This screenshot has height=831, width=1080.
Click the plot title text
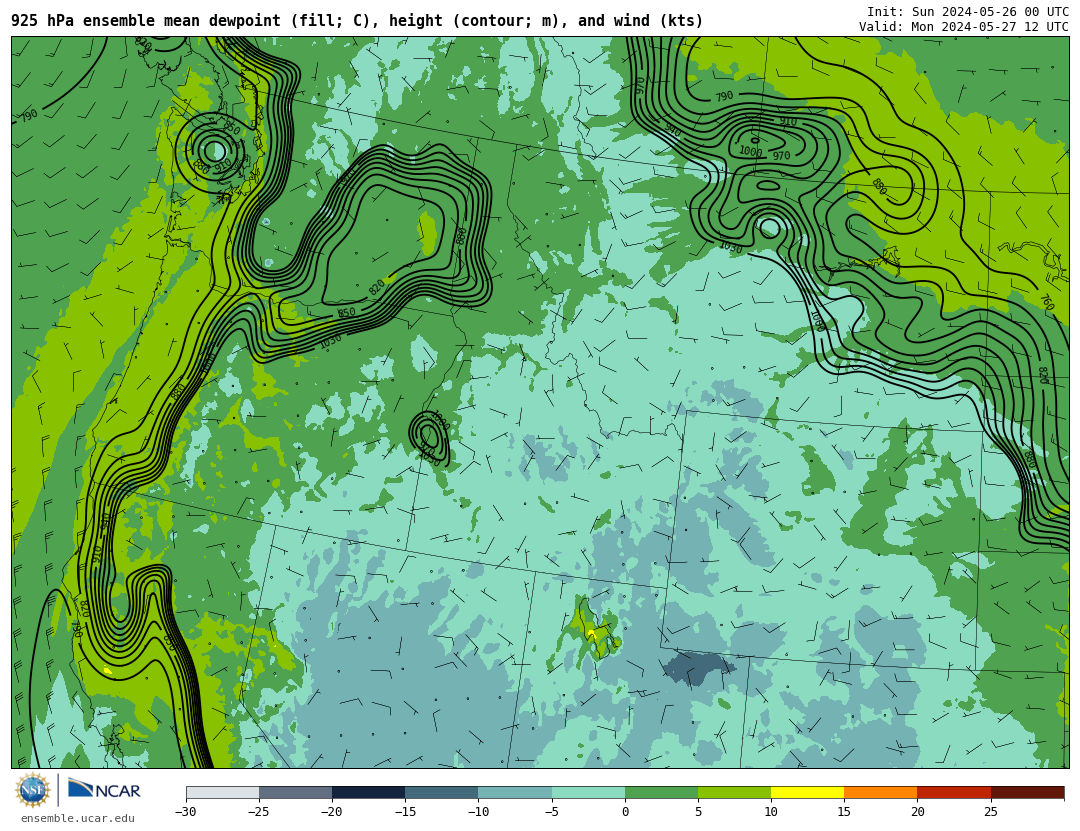[357, 21]
